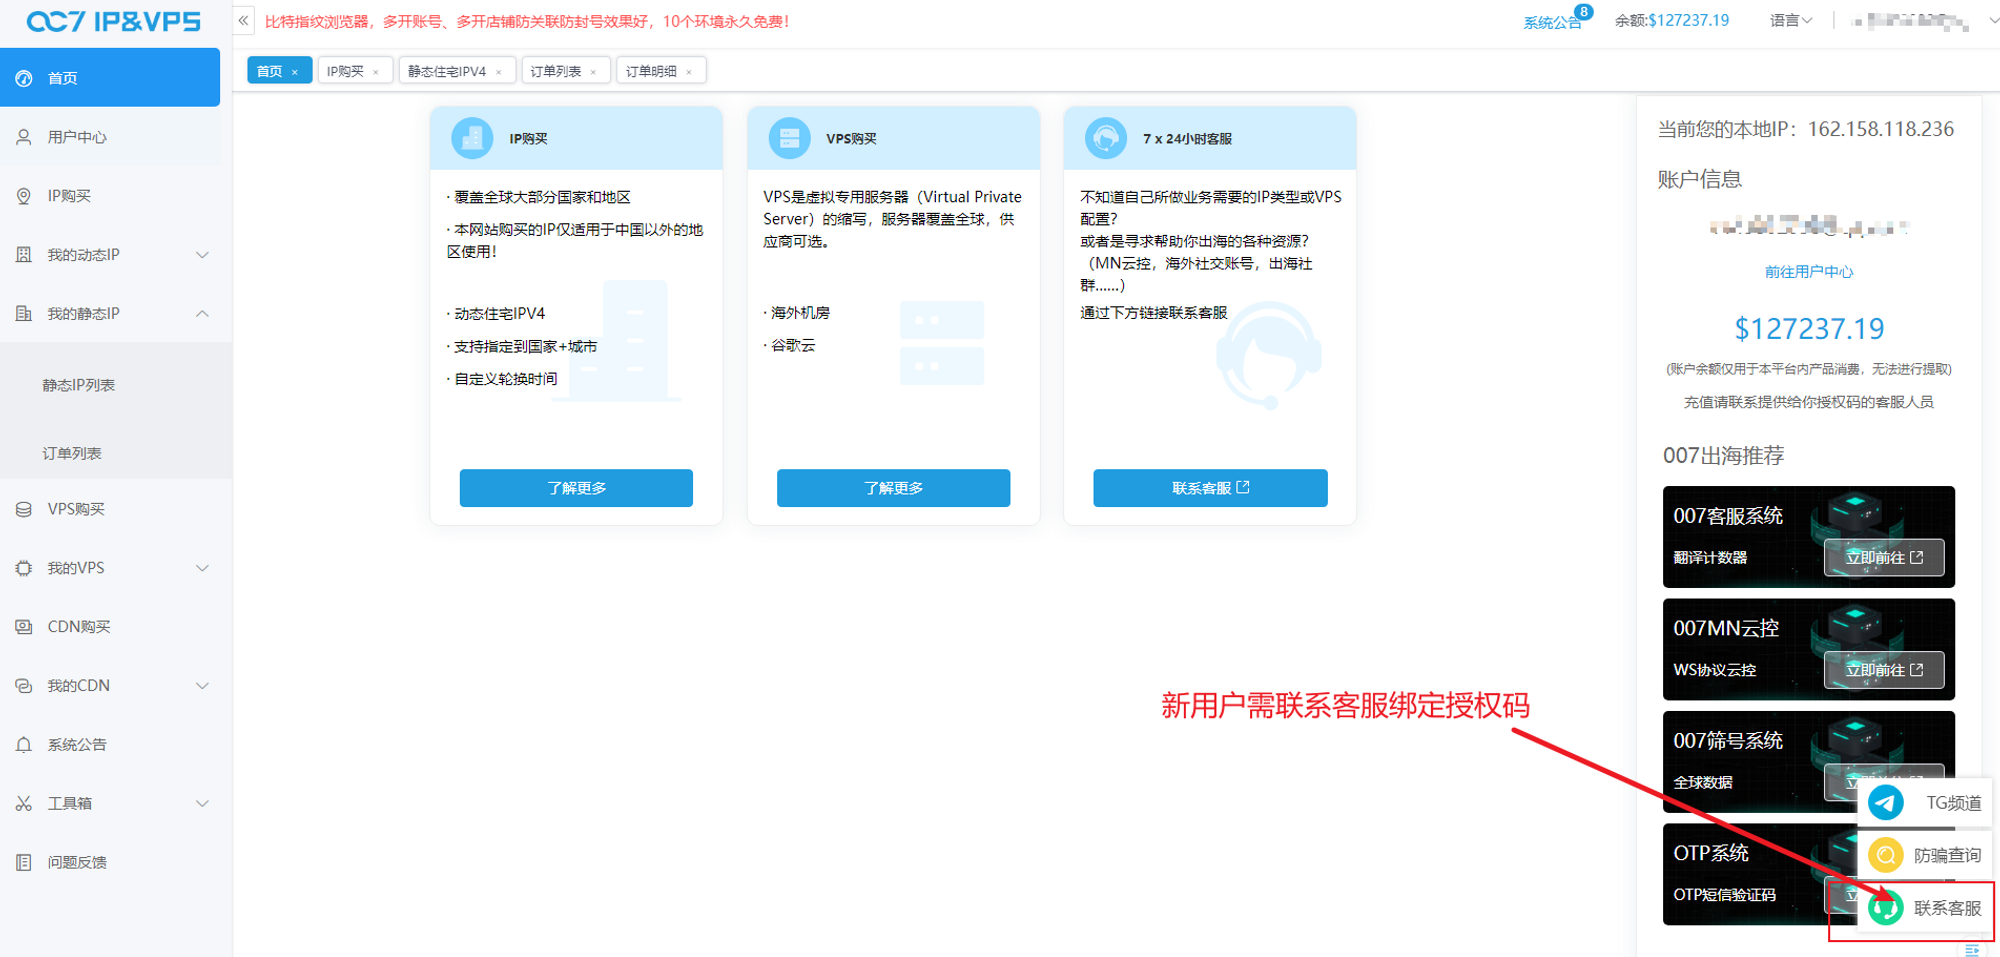Select the IP购买 location icon in sidebar
This screenshot has width=2000, height=957.
point(22,195)
